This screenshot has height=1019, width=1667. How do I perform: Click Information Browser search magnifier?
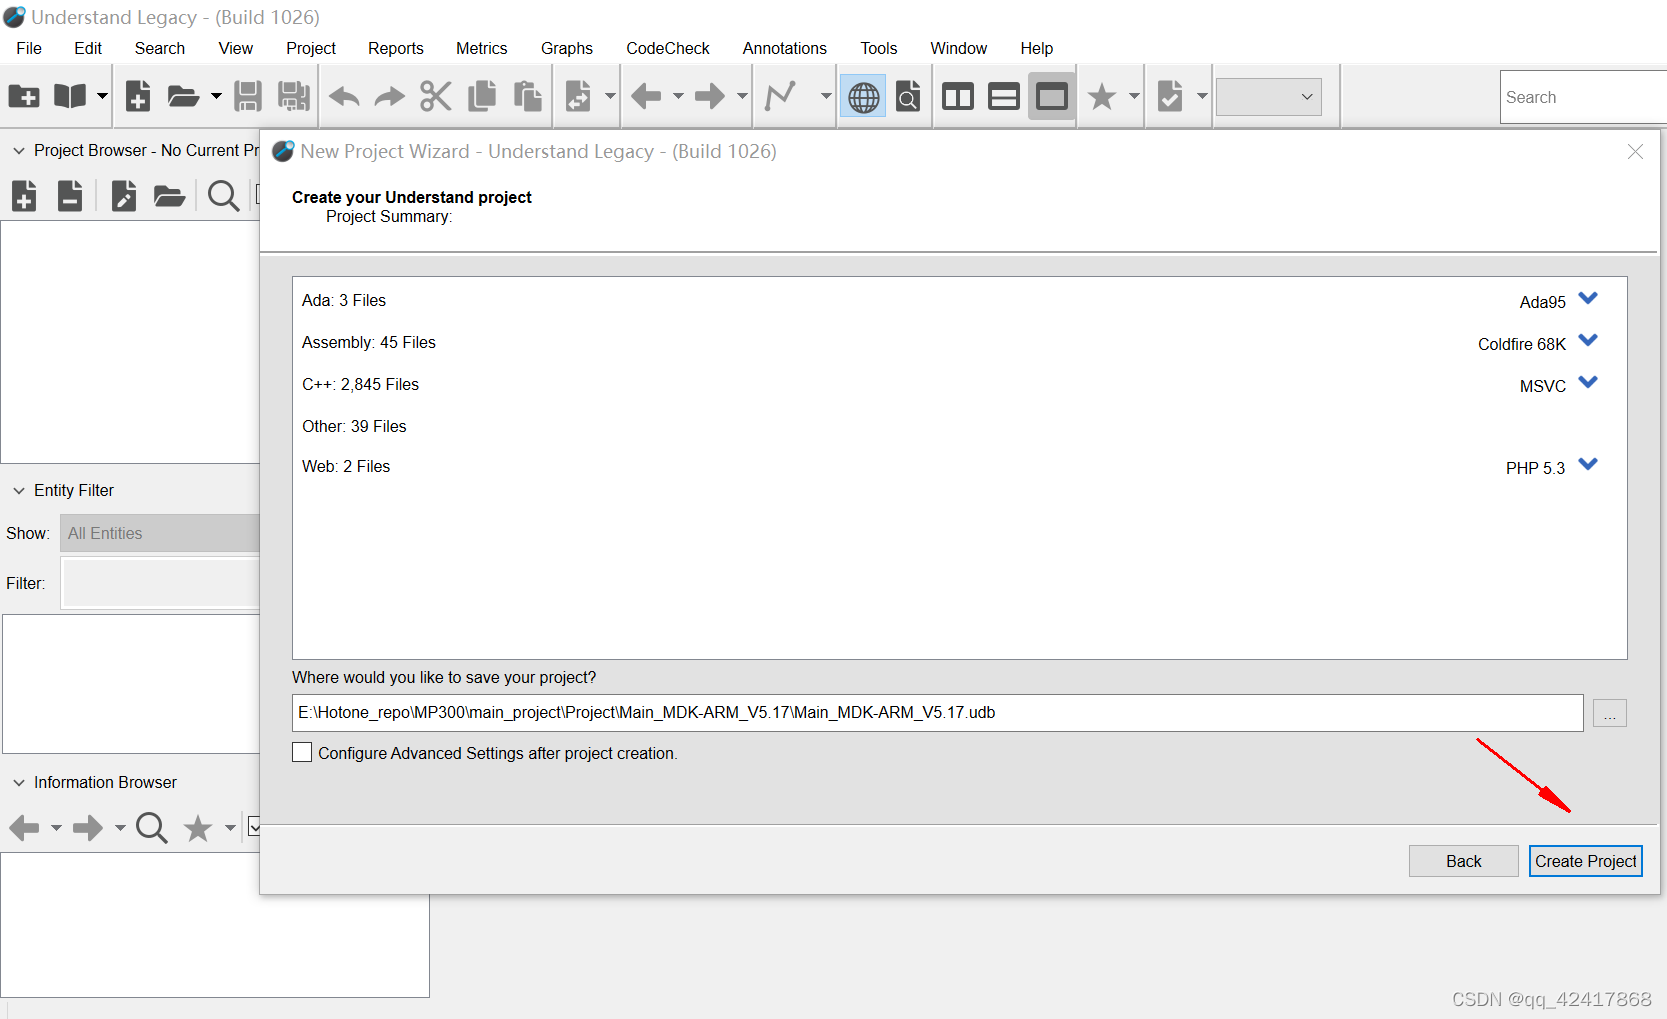[x=151, y=828]
